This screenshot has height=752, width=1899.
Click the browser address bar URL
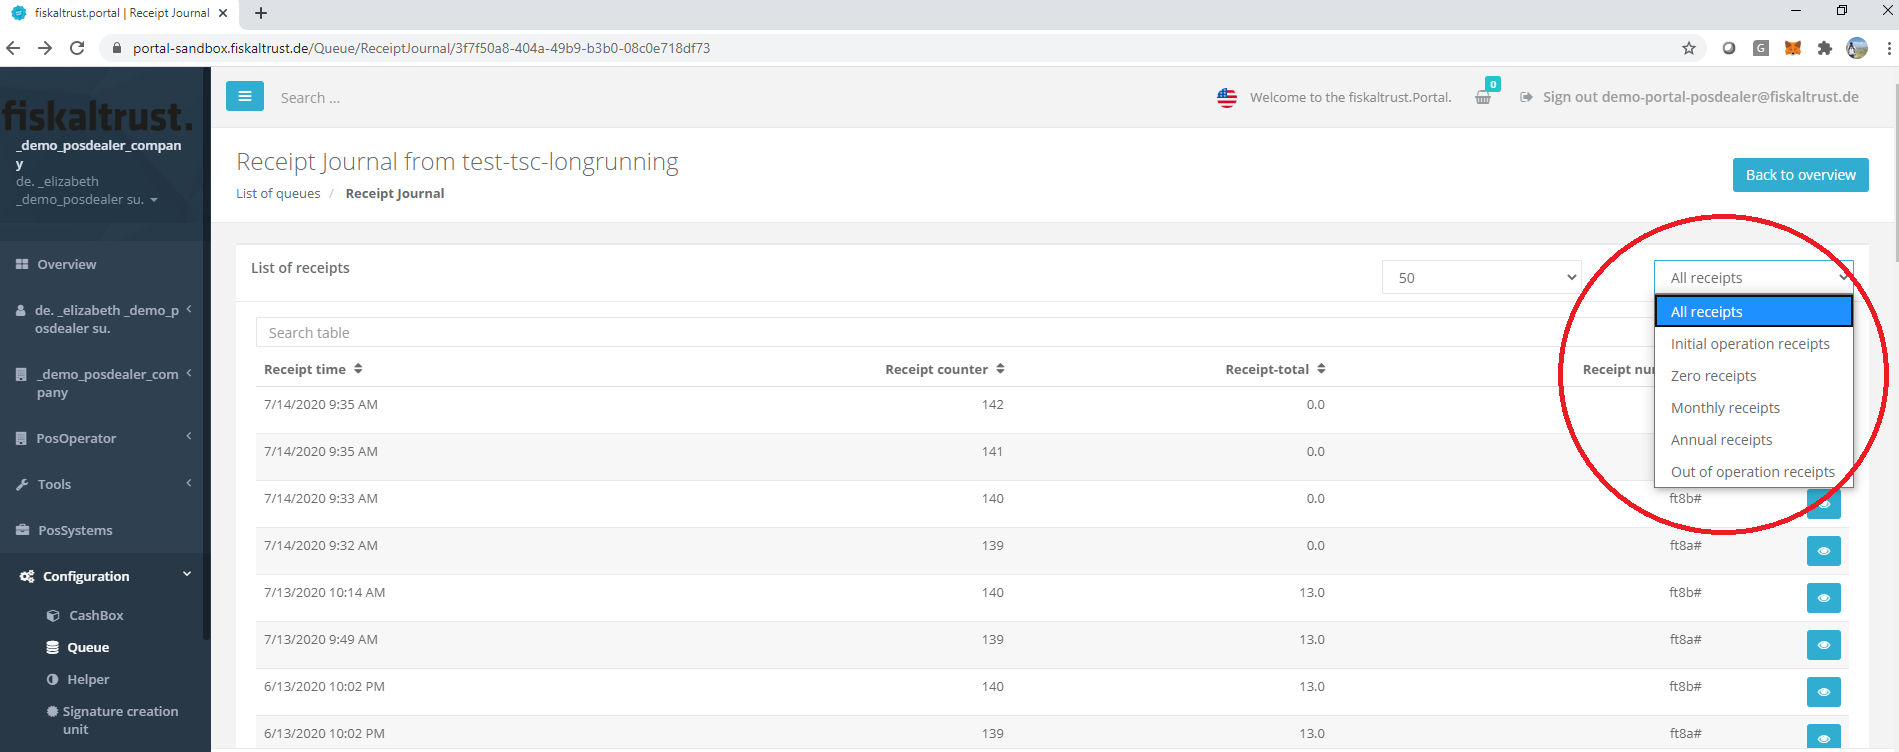coord(421,48)
